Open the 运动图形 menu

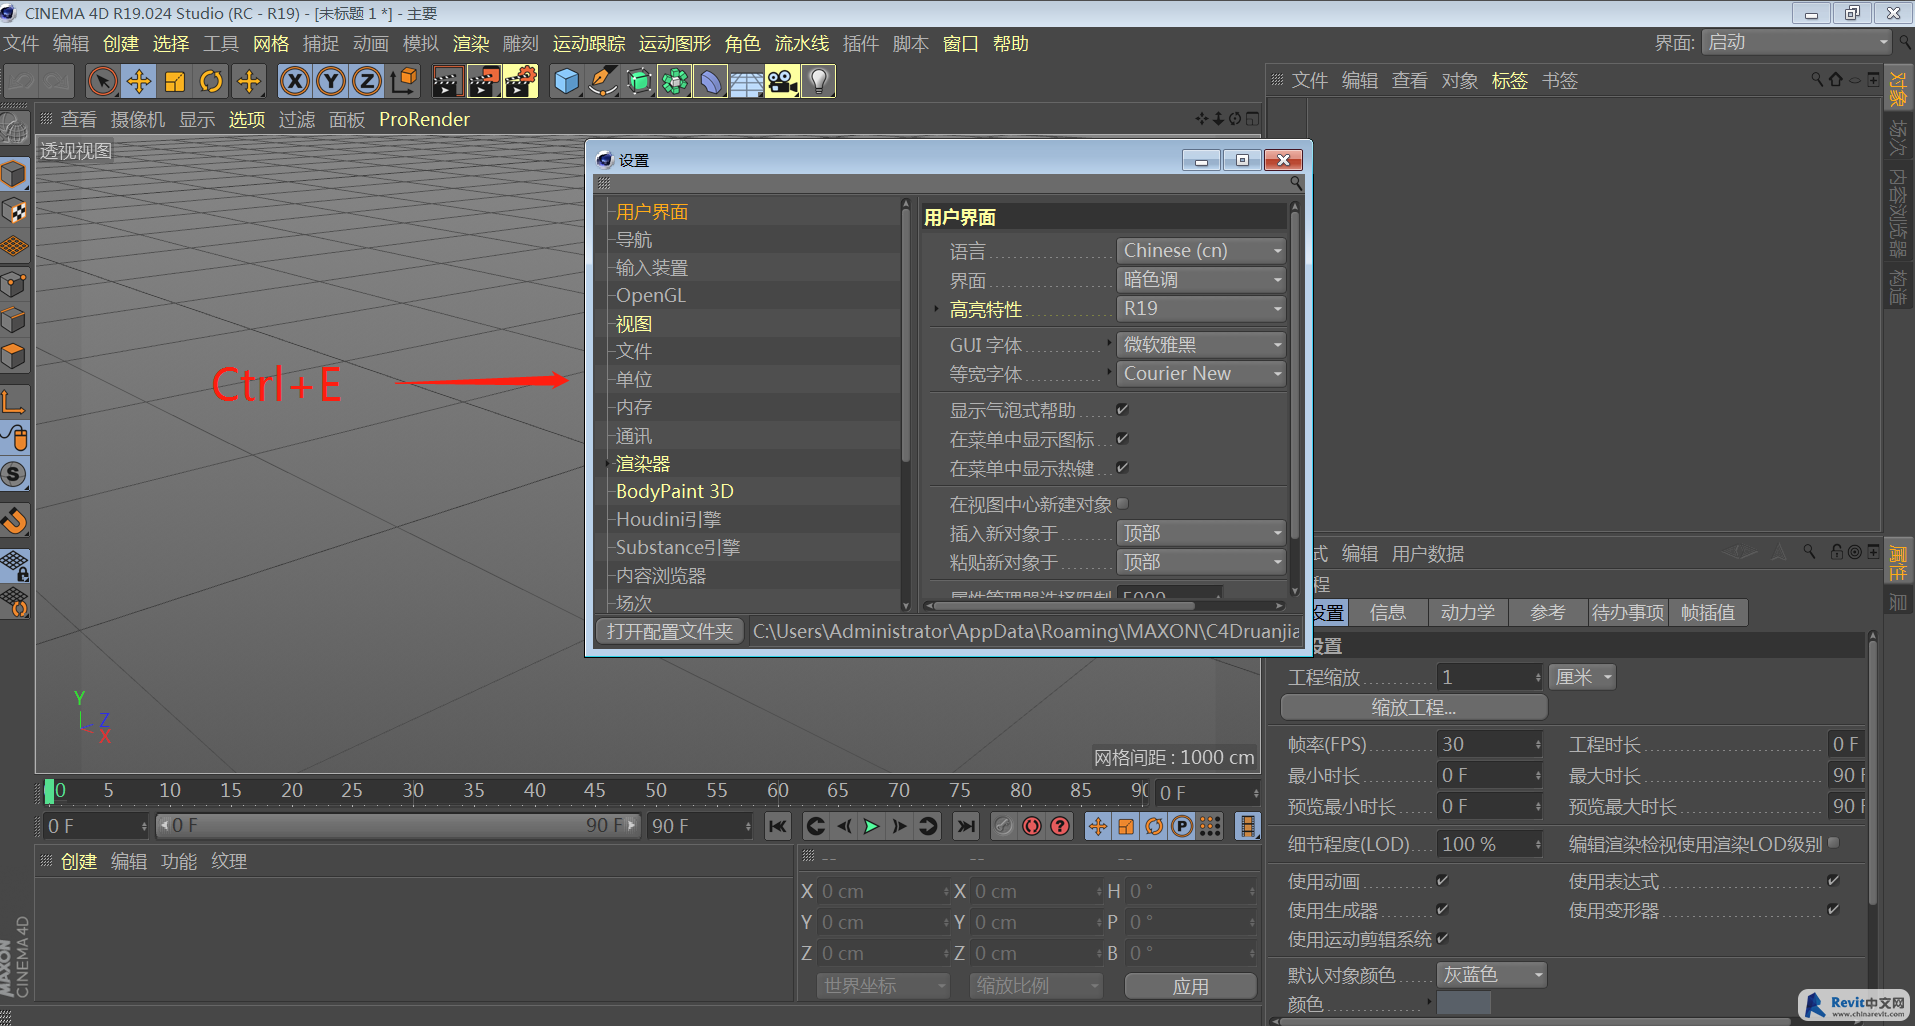pos(675,44)
